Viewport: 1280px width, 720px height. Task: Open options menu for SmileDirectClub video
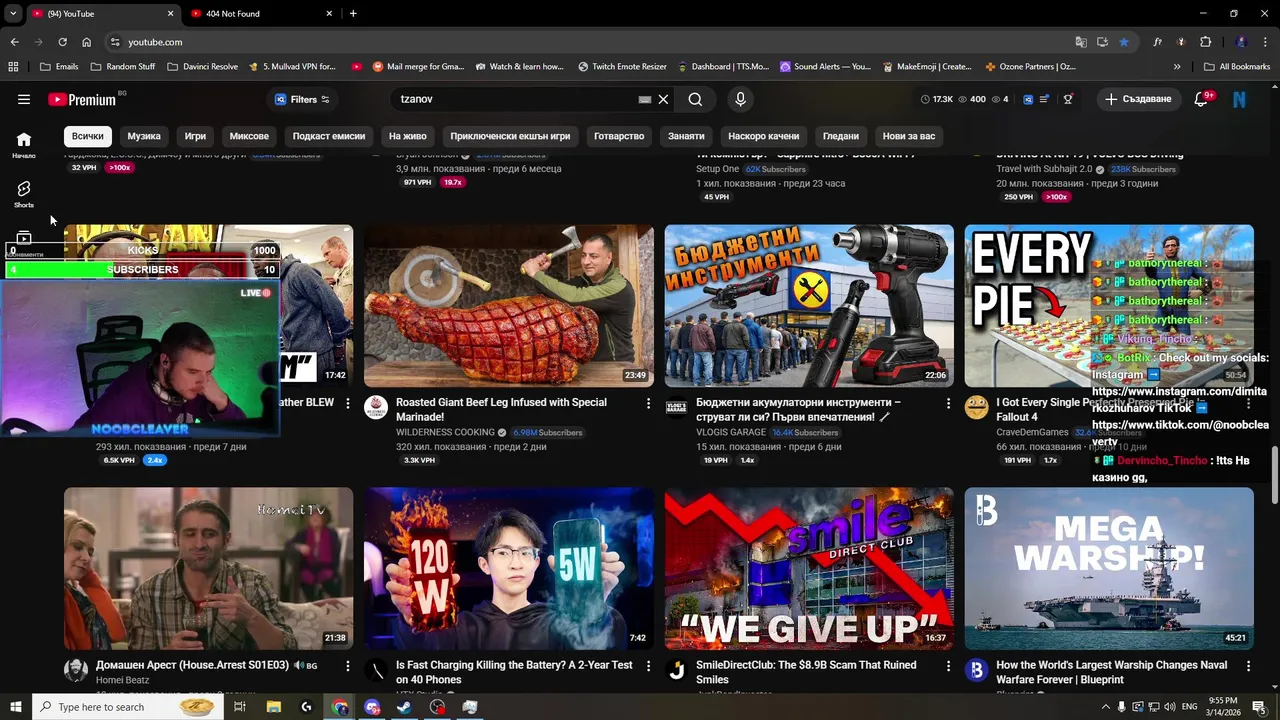click(948, 666)
